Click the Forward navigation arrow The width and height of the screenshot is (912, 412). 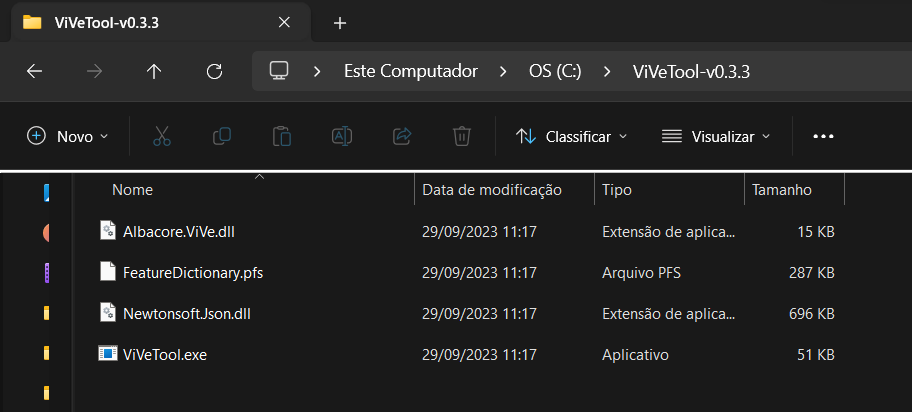(94, 72)
